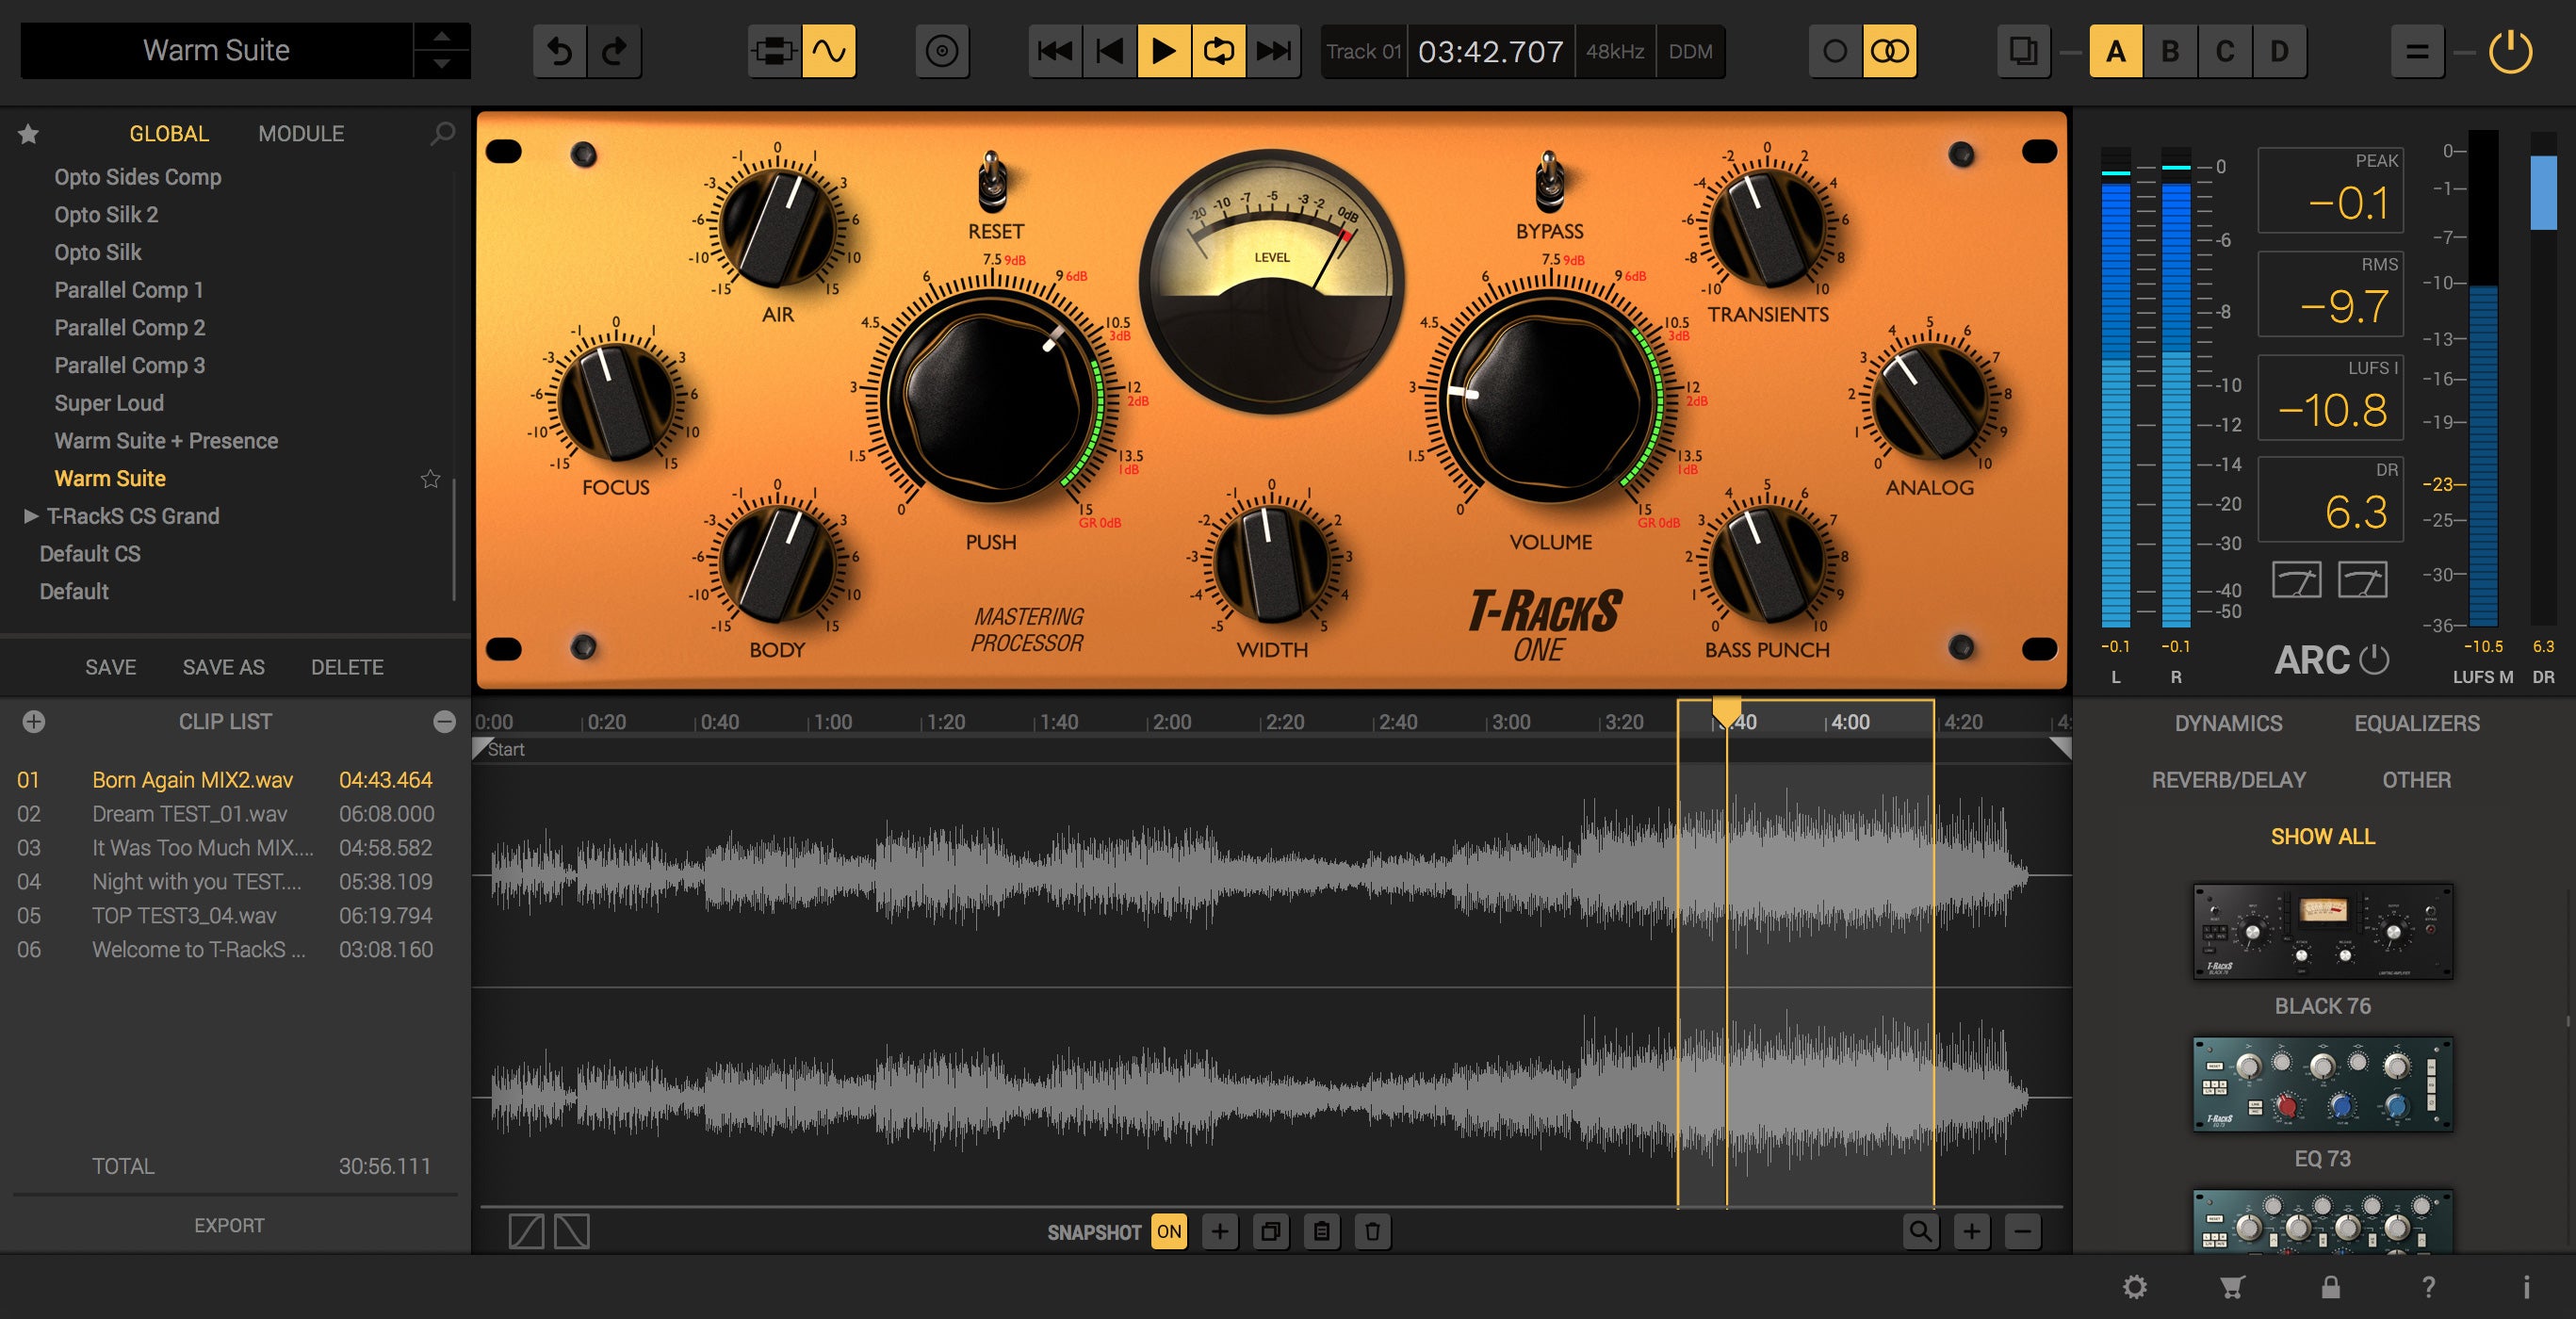The height and width of the screenshot is (1319, 2576).
Task: Click the waveform view icon
Action: 829,51
